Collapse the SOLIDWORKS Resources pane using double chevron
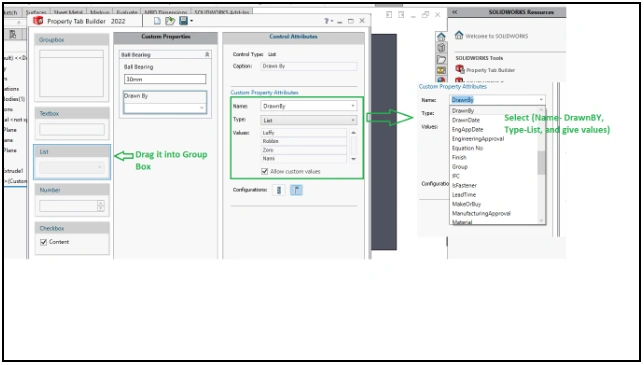Image resolution: width=644 pixels, height=365 pixels. [x=455, y=12]
